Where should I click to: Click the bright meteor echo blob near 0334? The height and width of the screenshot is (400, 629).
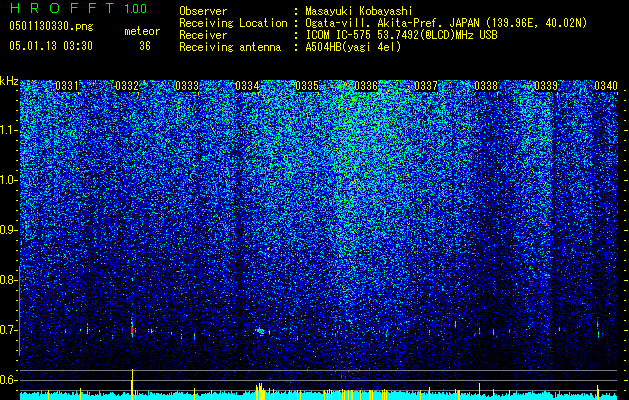point(260,331)
